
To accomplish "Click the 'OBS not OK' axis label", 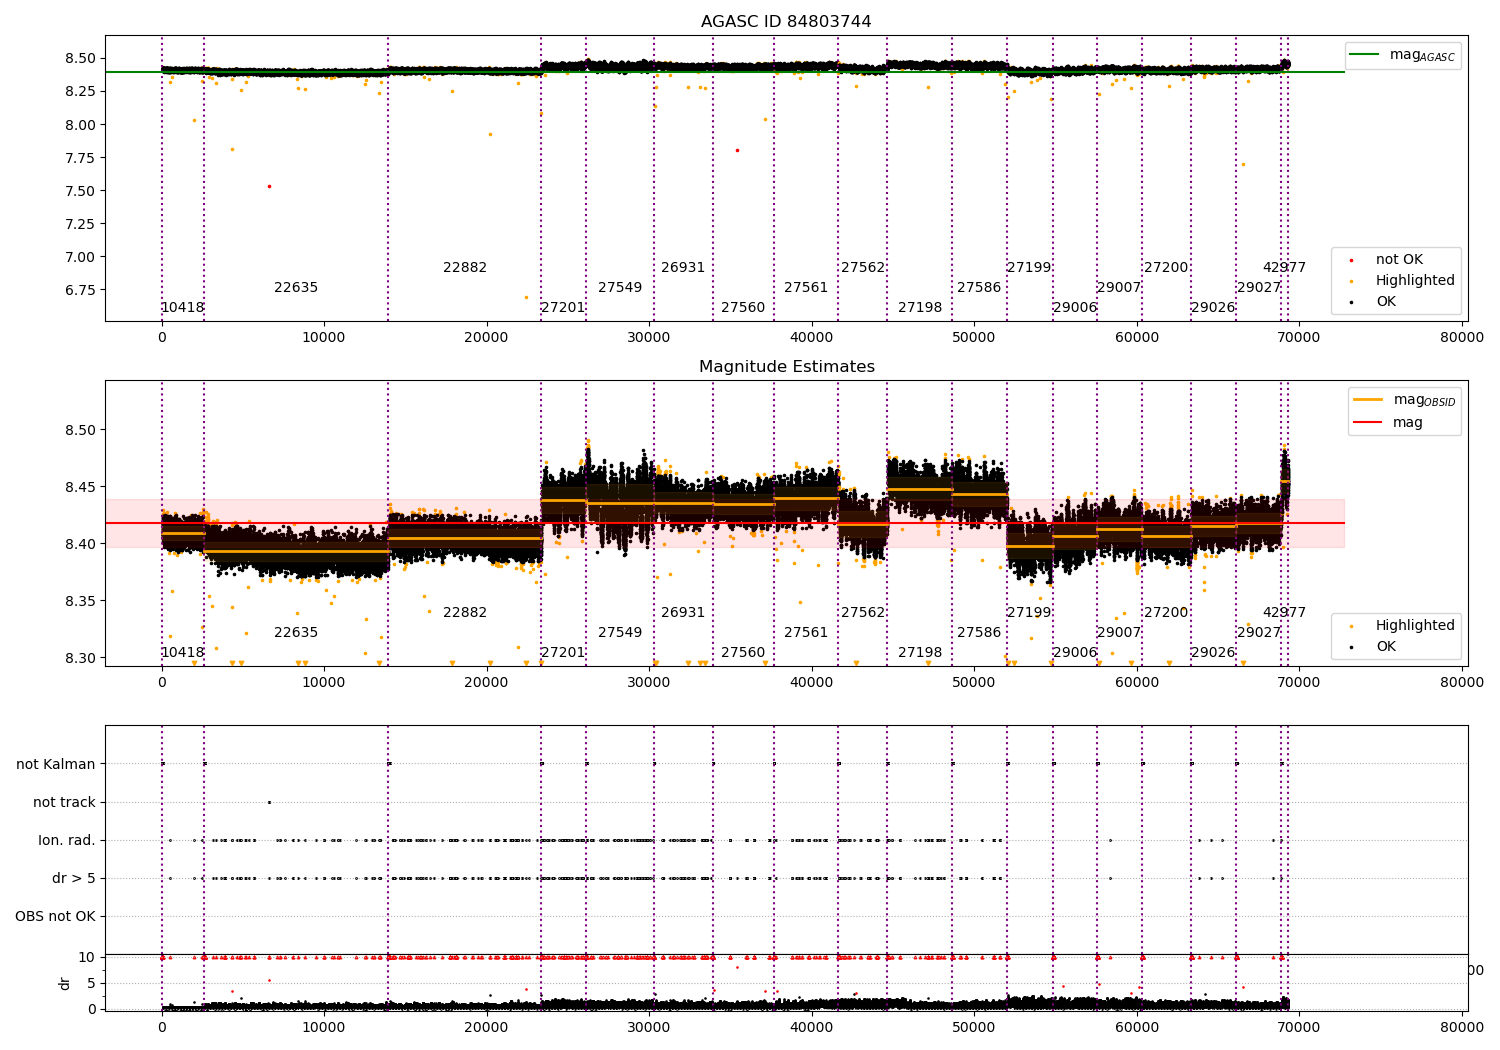I will point(56,917).
